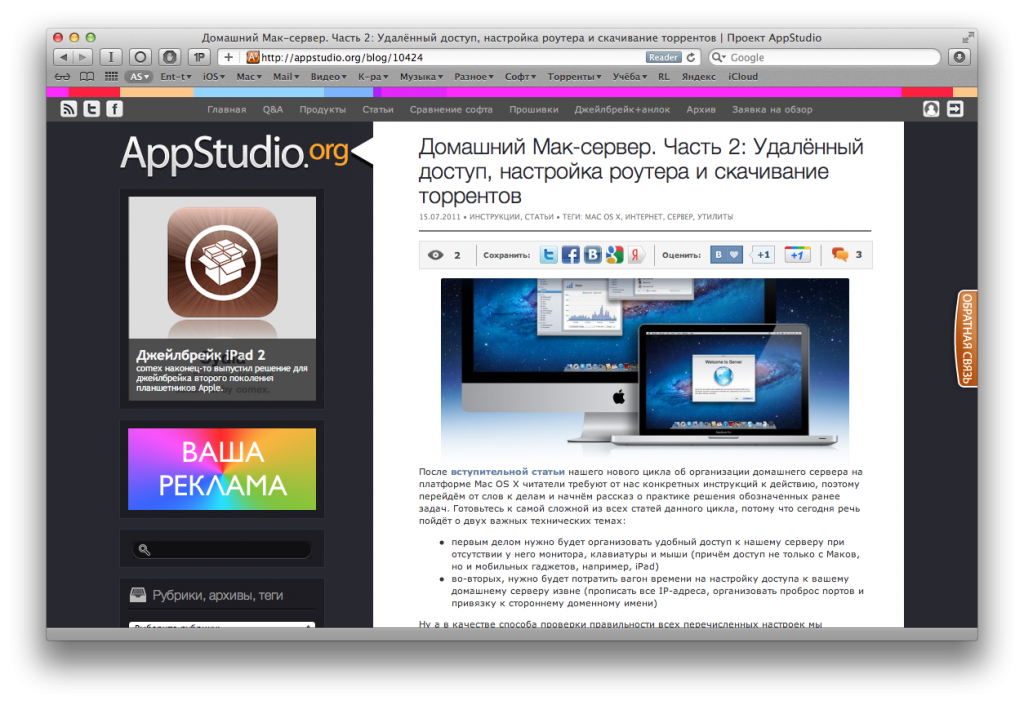Share article to VKontakte in Сохранить row
1024x705 pixels.
[592, 255]
